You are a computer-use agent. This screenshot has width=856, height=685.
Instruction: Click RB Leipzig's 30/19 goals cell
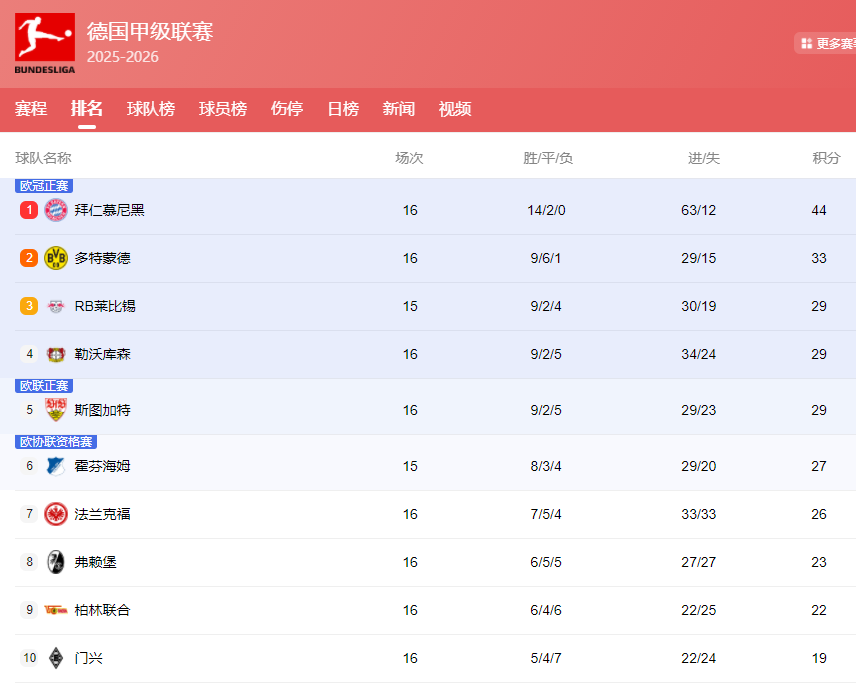(698, 306)
